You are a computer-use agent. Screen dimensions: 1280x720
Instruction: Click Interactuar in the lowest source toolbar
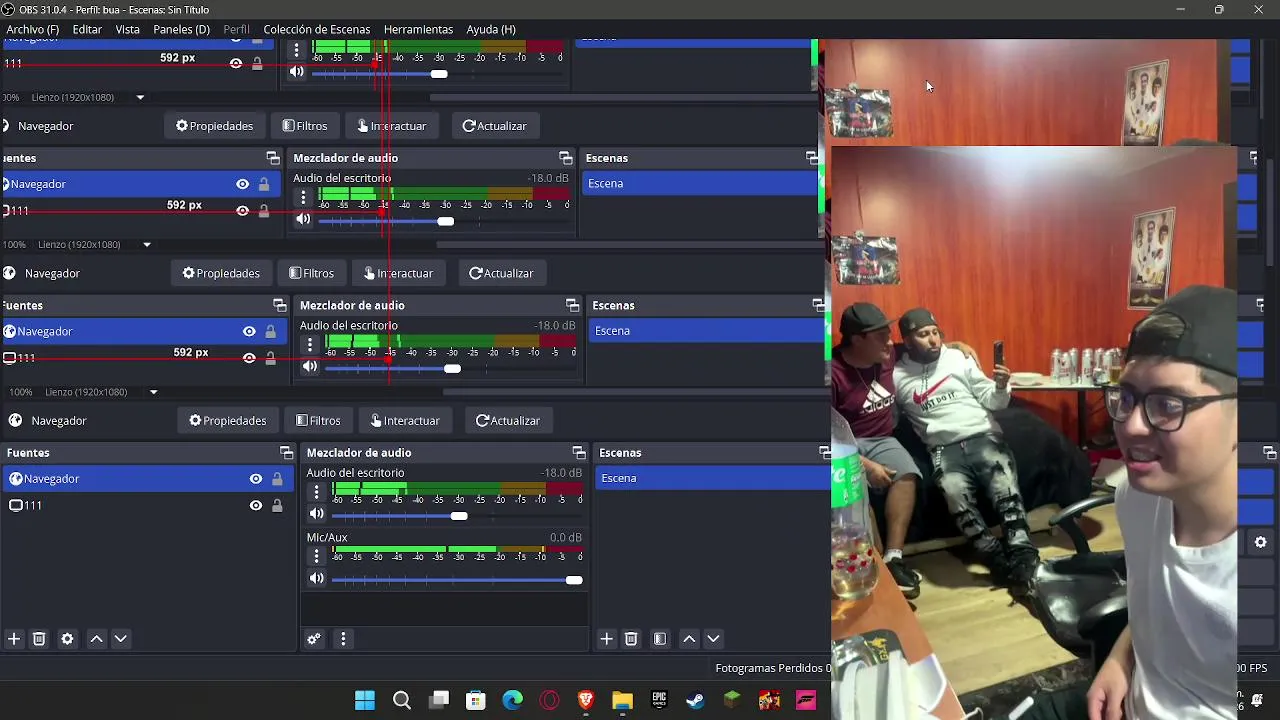tap(405, 421)
